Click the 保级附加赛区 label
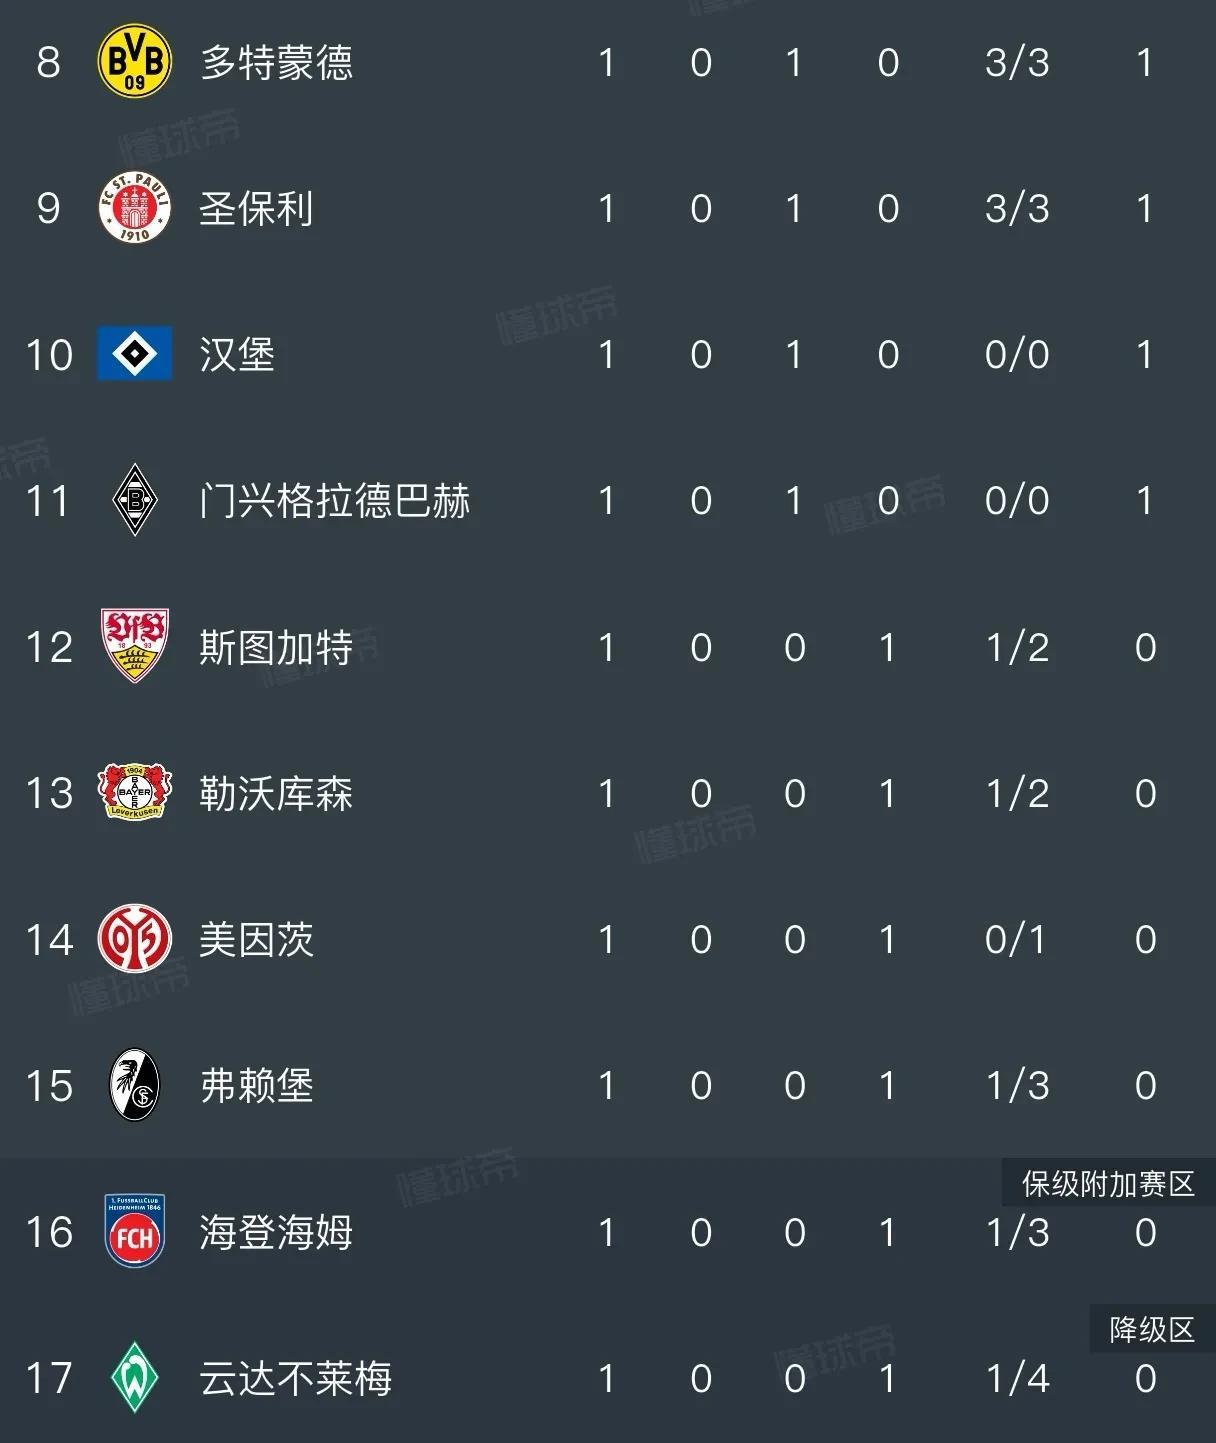The width and height of the screenshot is (1216, 1443). point(1108,1185)
